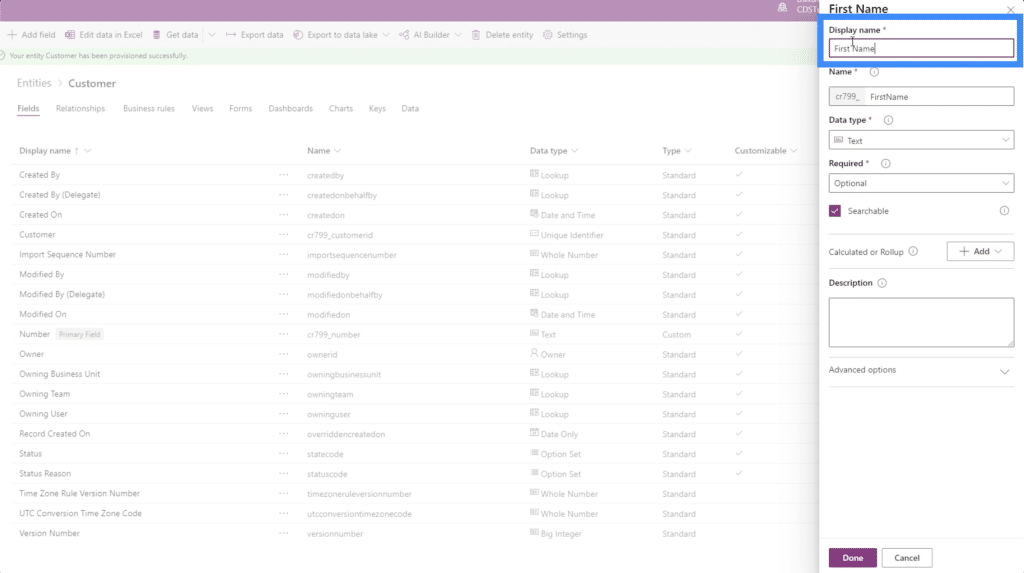Click Export to data lake
The image size is (1024, 573).
click(335, 35)
